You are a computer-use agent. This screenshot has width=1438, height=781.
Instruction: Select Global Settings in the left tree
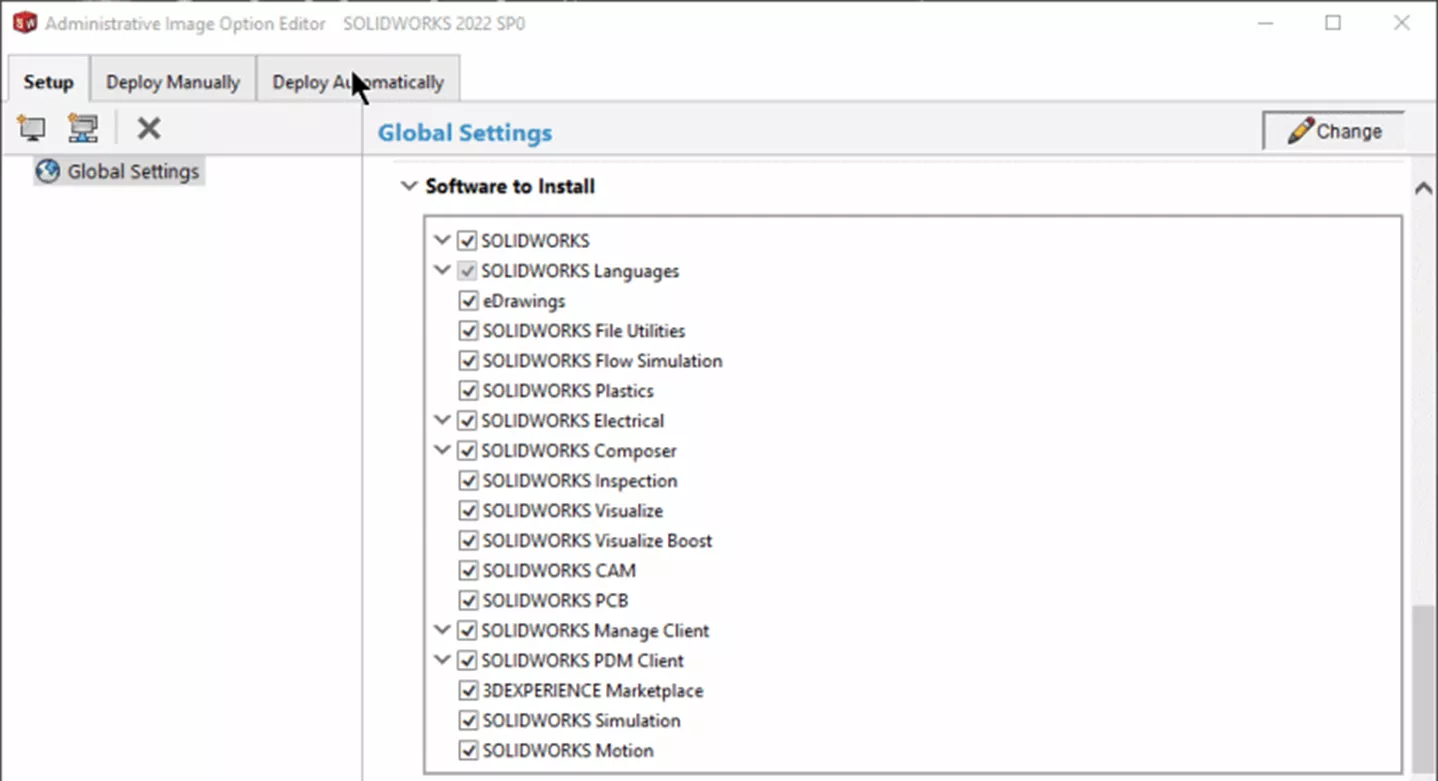pyautogui.click(x=119, y=171)
